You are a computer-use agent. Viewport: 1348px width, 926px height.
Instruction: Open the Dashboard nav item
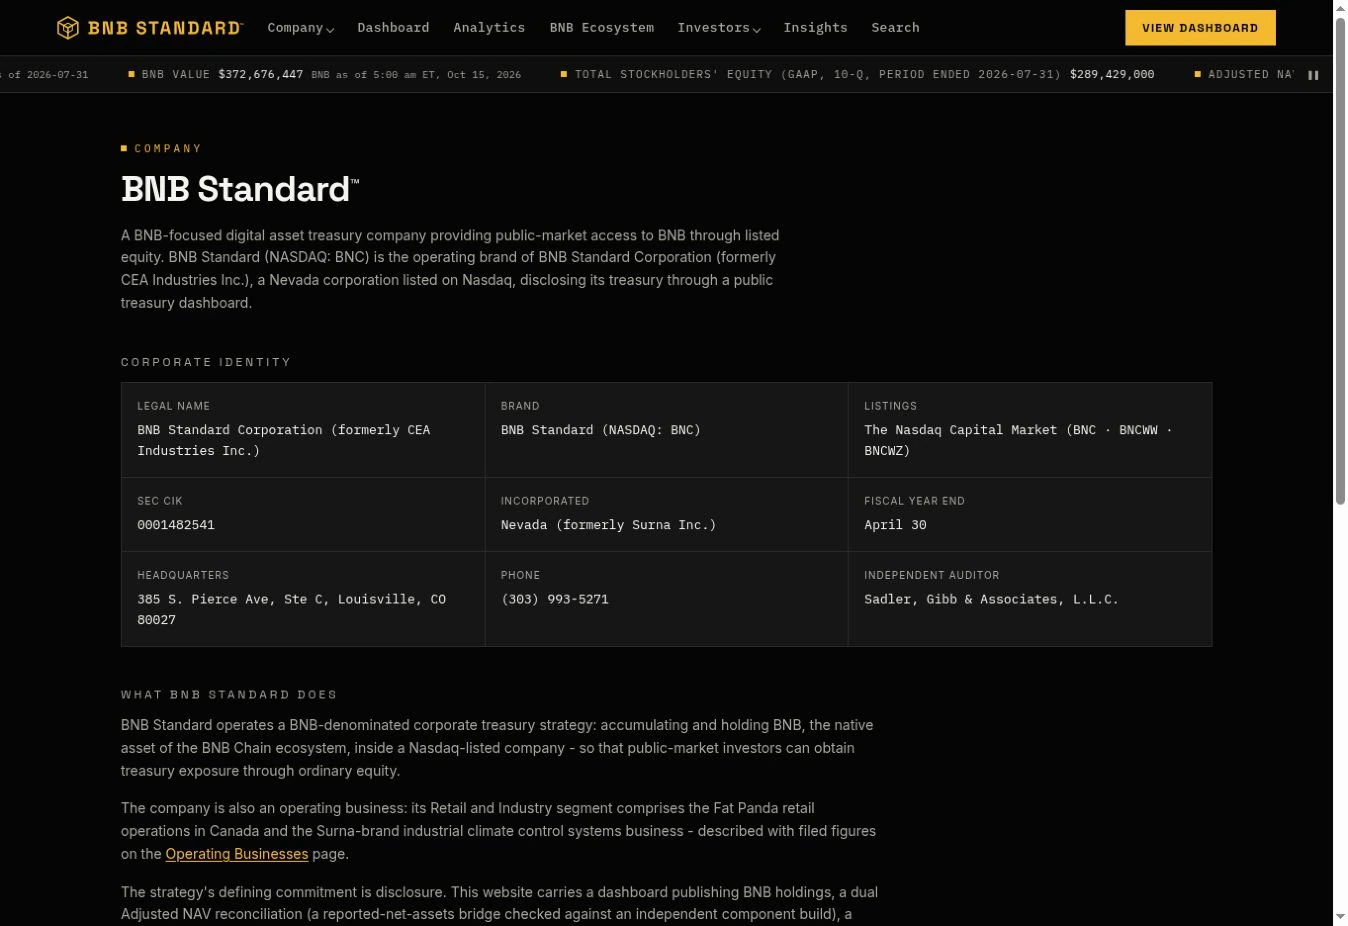click(x=393, y=28)
